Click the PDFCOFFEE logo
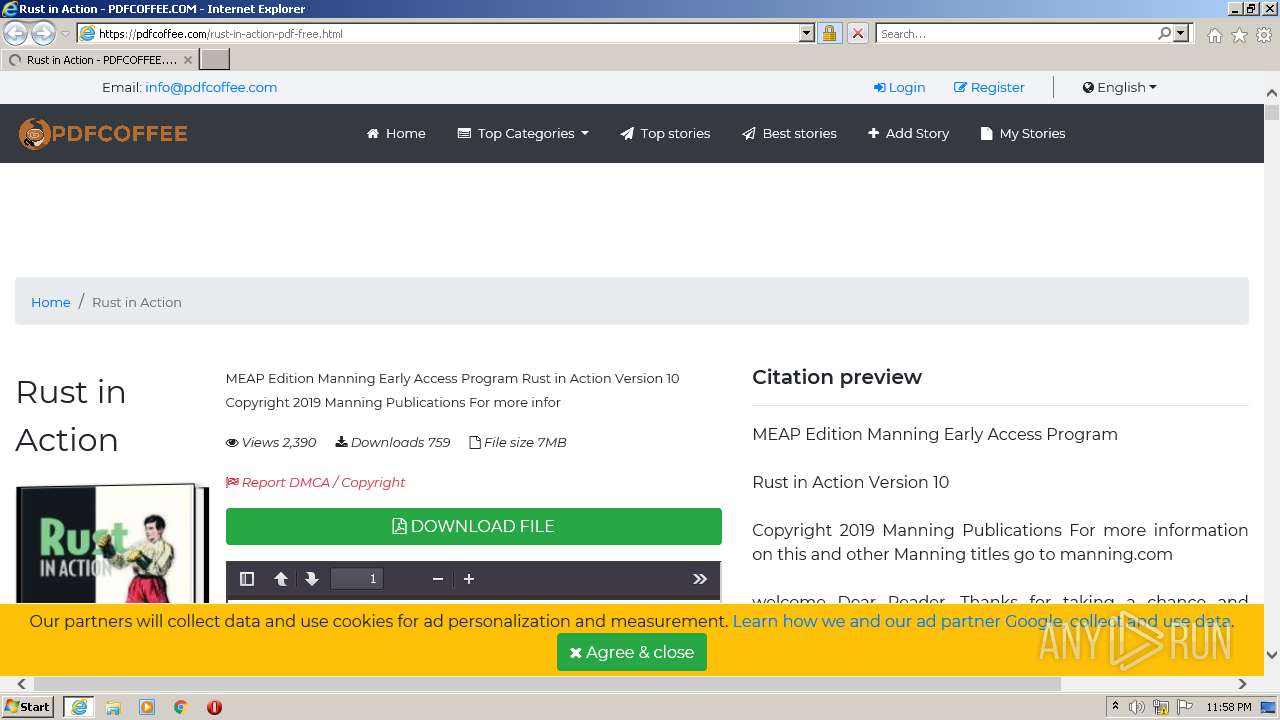Image resolution: width=1280 pixels, height=720 pixels. [x=103, y=133]
